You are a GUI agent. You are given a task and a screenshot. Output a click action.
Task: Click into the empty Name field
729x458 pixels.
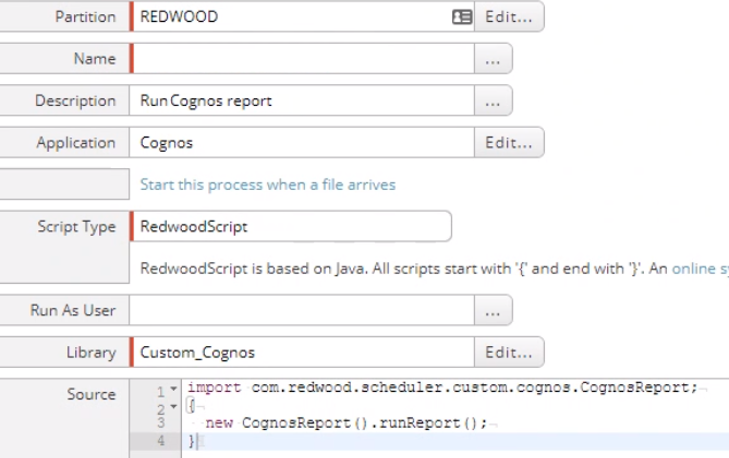pyautogui.click(x=303, y=59)
